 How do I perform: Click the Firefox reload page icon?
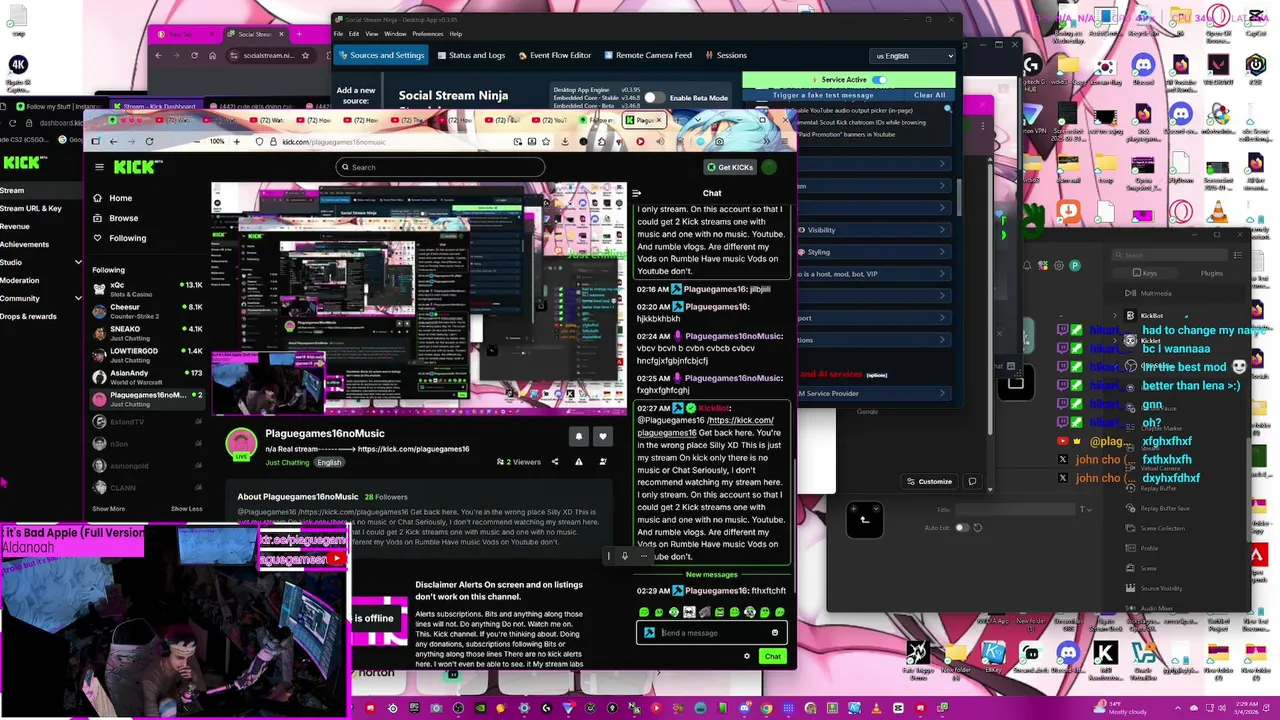click(149, 142)
